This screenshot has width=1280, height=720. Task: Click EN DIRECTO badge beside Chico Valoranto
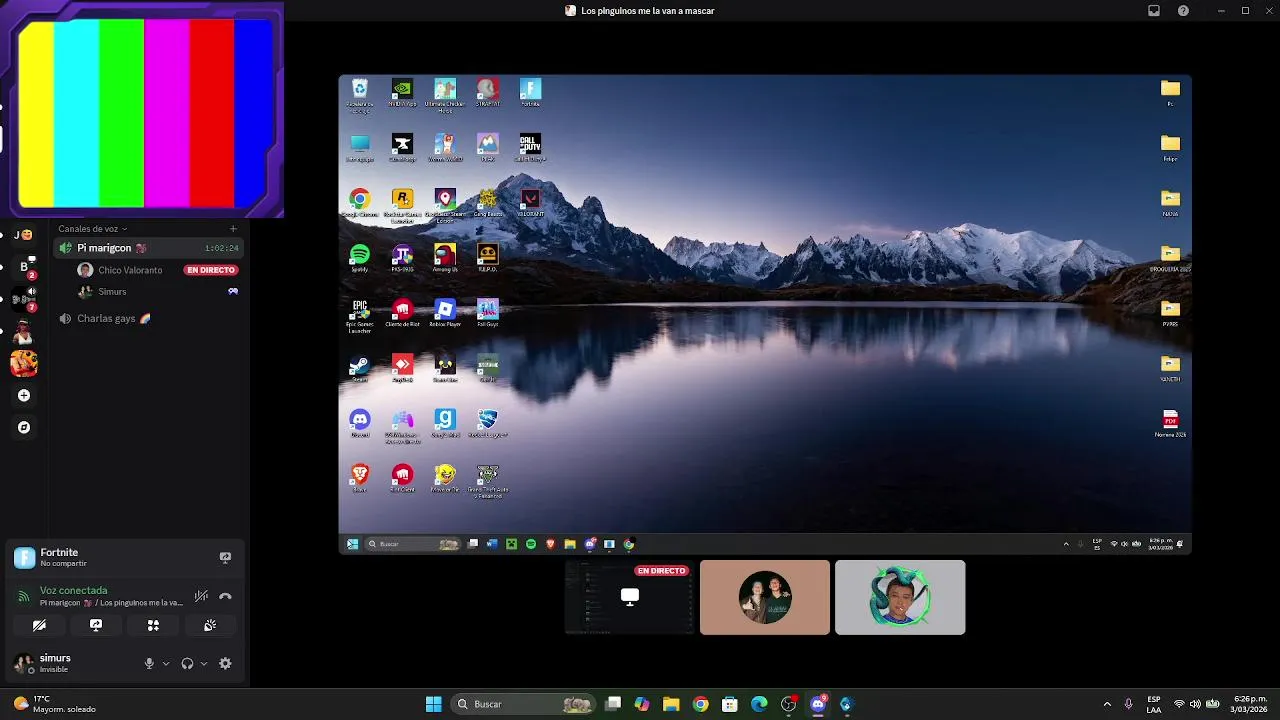coord(211,270)
